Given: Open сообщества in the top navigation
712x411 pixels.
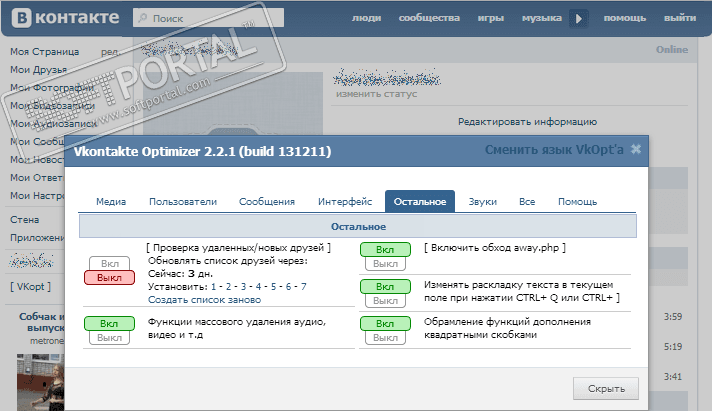Looking at the screenshot, I should point(429,18).
